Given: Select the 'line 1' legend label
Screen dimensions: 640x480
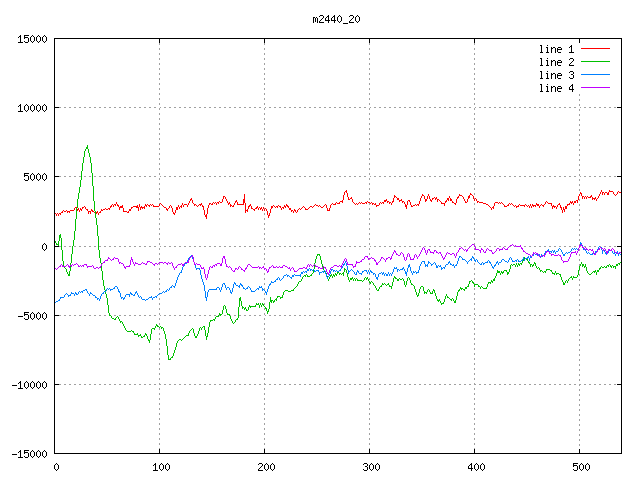Looking at the screenshot, I should pos(556,49).
